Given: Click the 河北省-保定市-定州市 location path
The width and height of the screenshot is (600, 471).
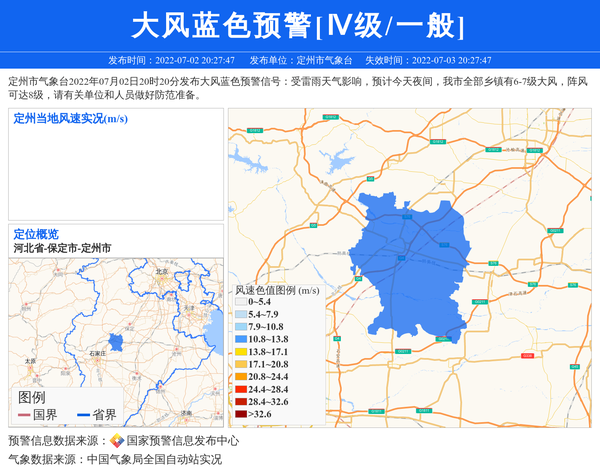Looking at the screenshot, I should 62,247.
